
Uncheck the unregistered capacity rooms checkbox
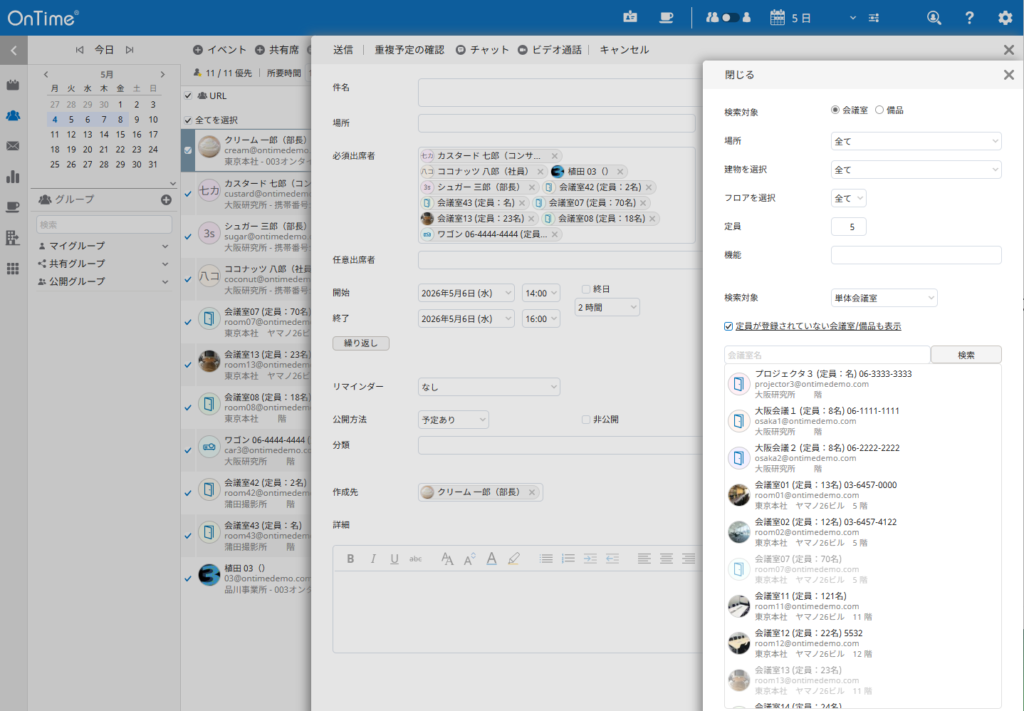729,326
